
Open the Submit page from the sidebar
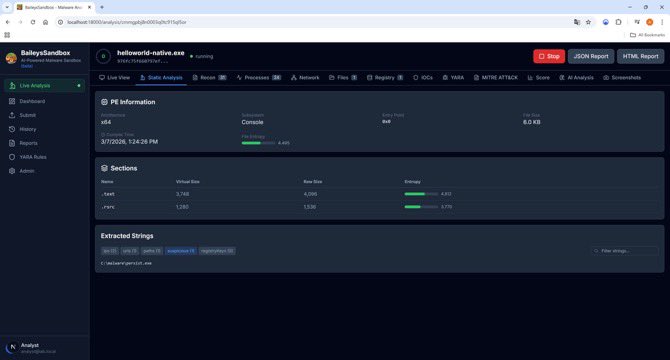44,115
